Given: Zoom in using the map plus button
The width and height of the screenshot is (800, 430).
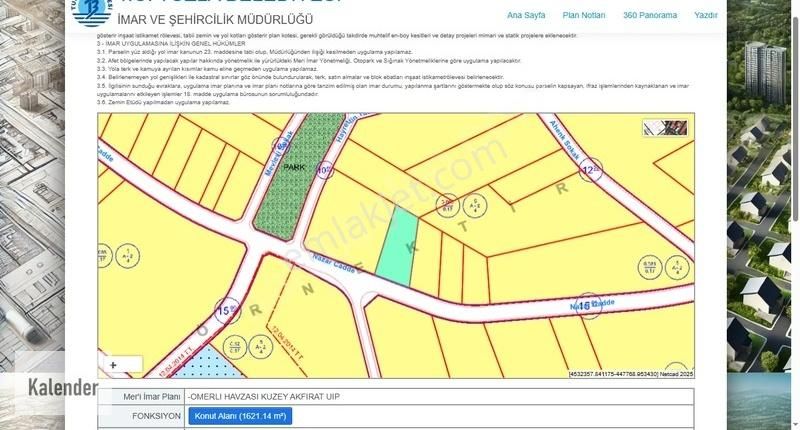Looking at the screenshot, I should click(x=113, y=365).
